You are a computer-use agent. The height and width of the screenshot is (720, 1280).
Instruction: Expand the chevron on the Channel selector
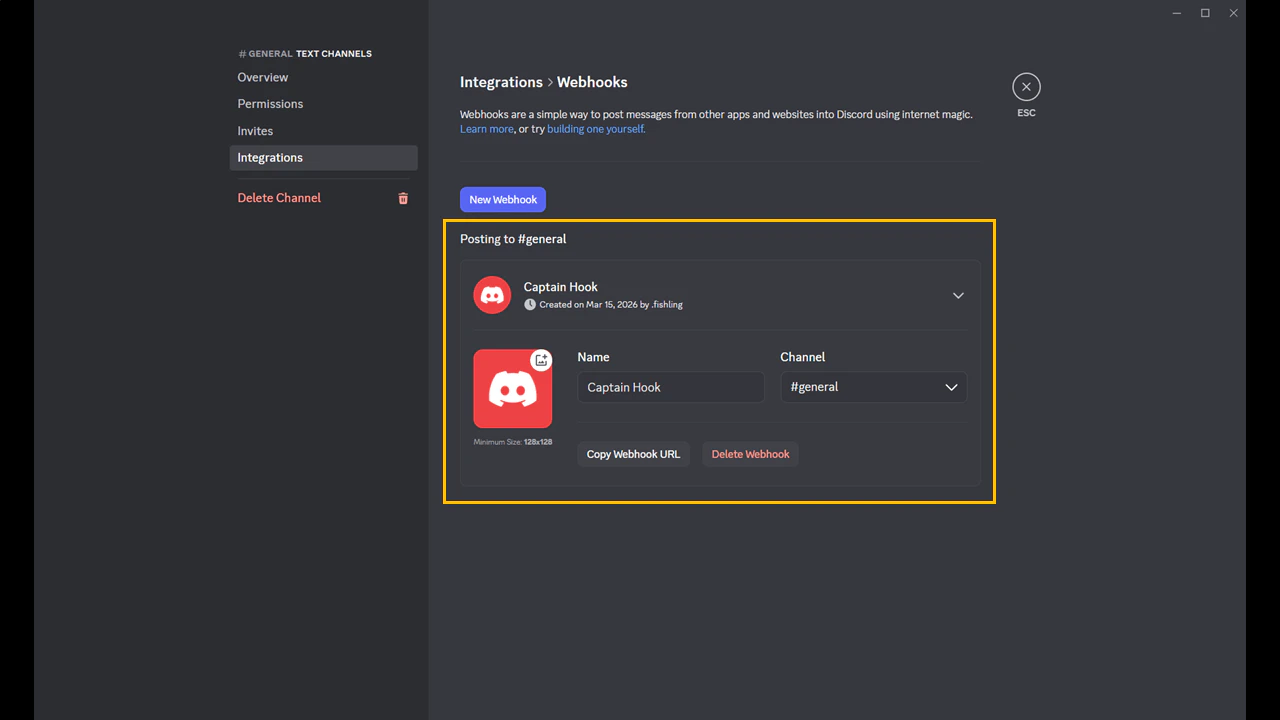click(951, 387)
